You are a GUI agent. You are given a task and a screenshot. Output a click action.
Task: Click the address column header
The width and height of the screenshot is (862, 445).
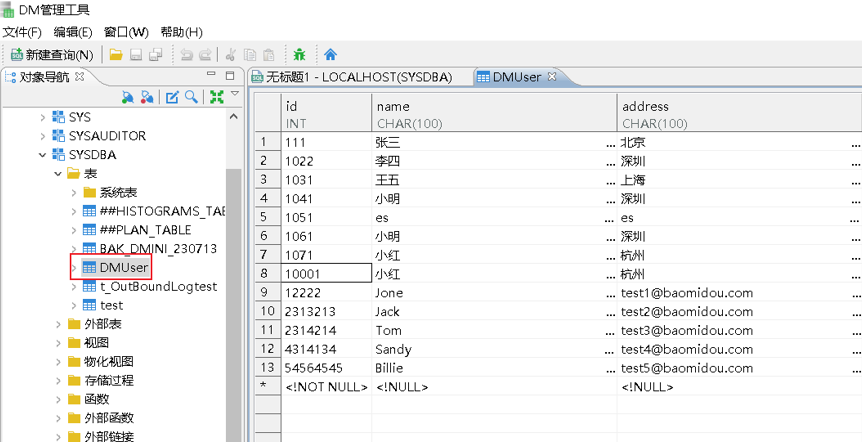click(x=645, y=106)
